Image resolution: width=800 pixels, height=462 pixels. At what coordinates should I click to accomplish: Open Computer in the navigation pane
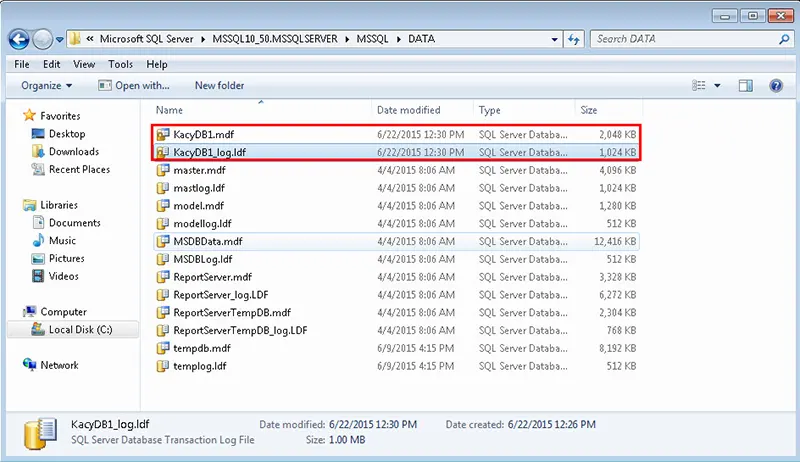click(63, 312)
